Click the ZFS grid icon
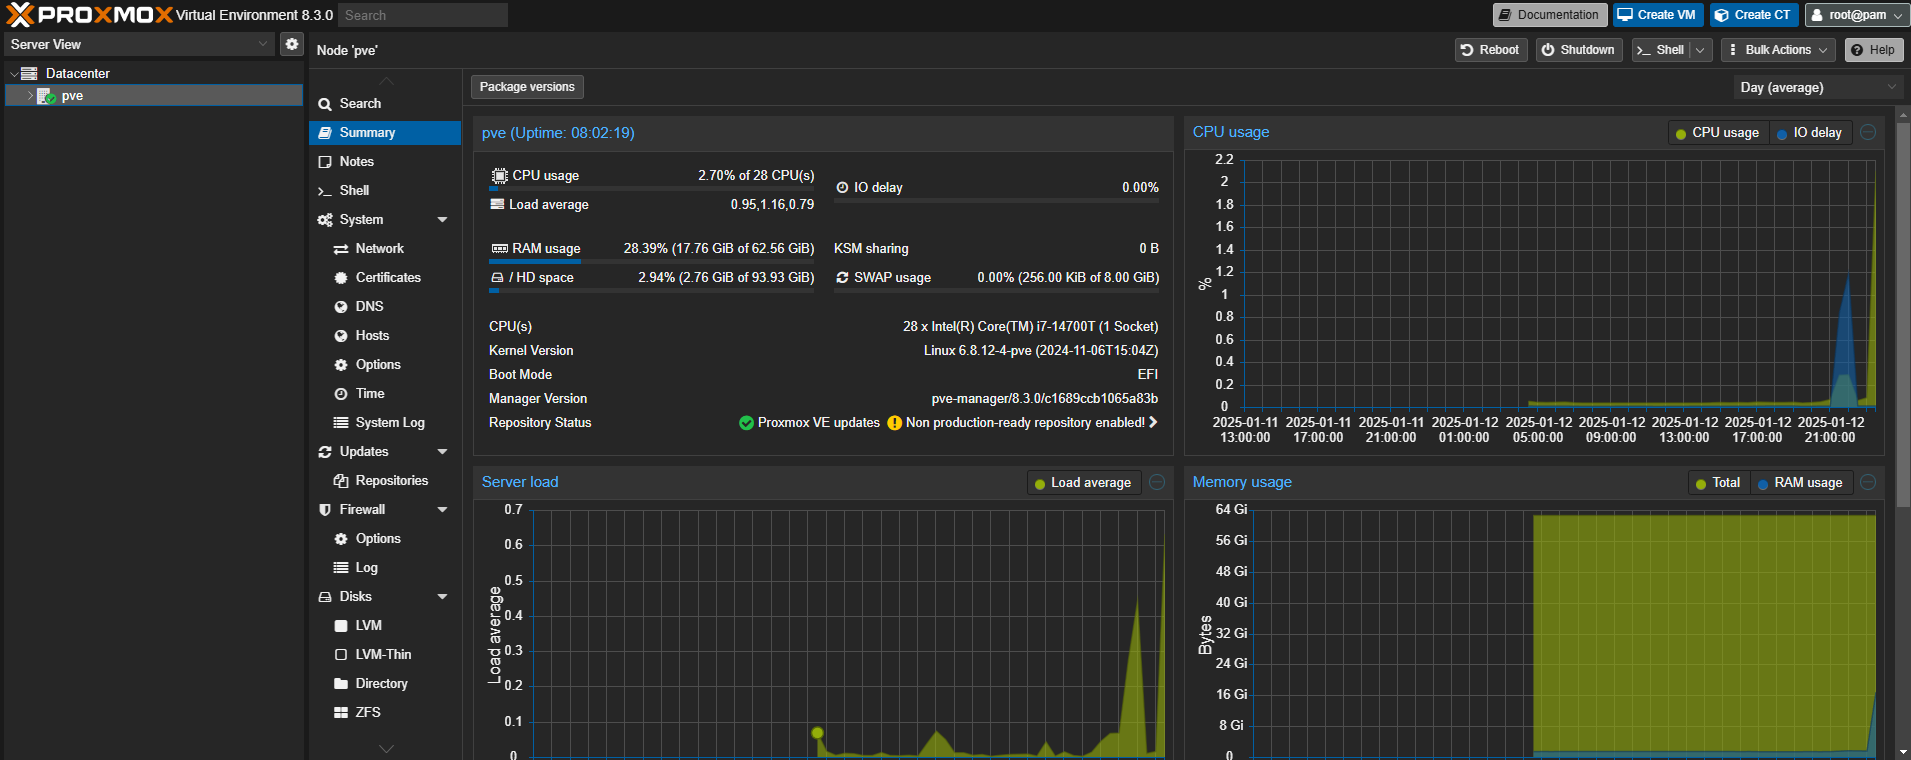The width and height of the screenshot is (1911, 760). coord(341,713)
